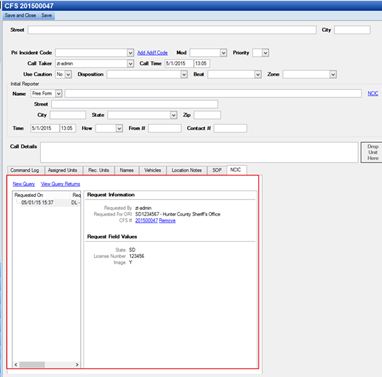
Task: Open the Use Caution dropdown
Action: point(68,74)
